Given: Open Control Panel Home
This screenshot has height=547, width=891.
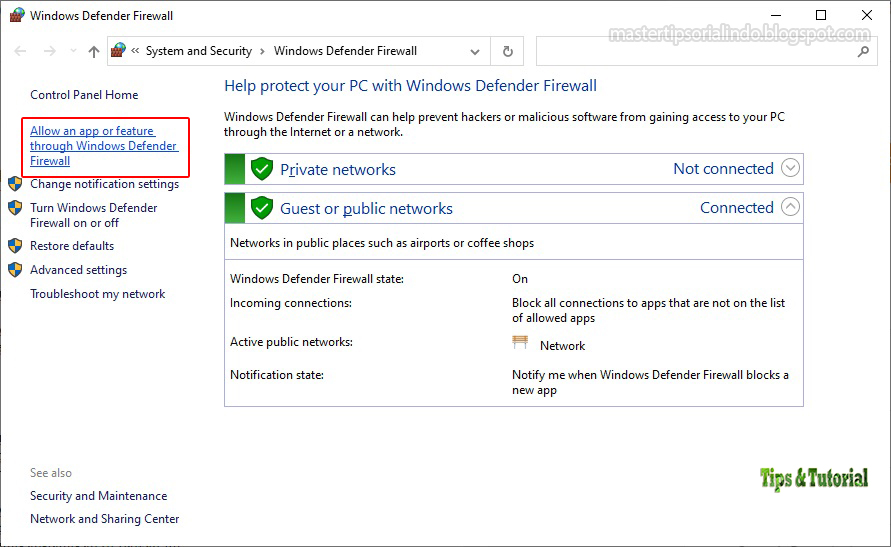Looking at the screenshot, I should [x=84, y=95].
